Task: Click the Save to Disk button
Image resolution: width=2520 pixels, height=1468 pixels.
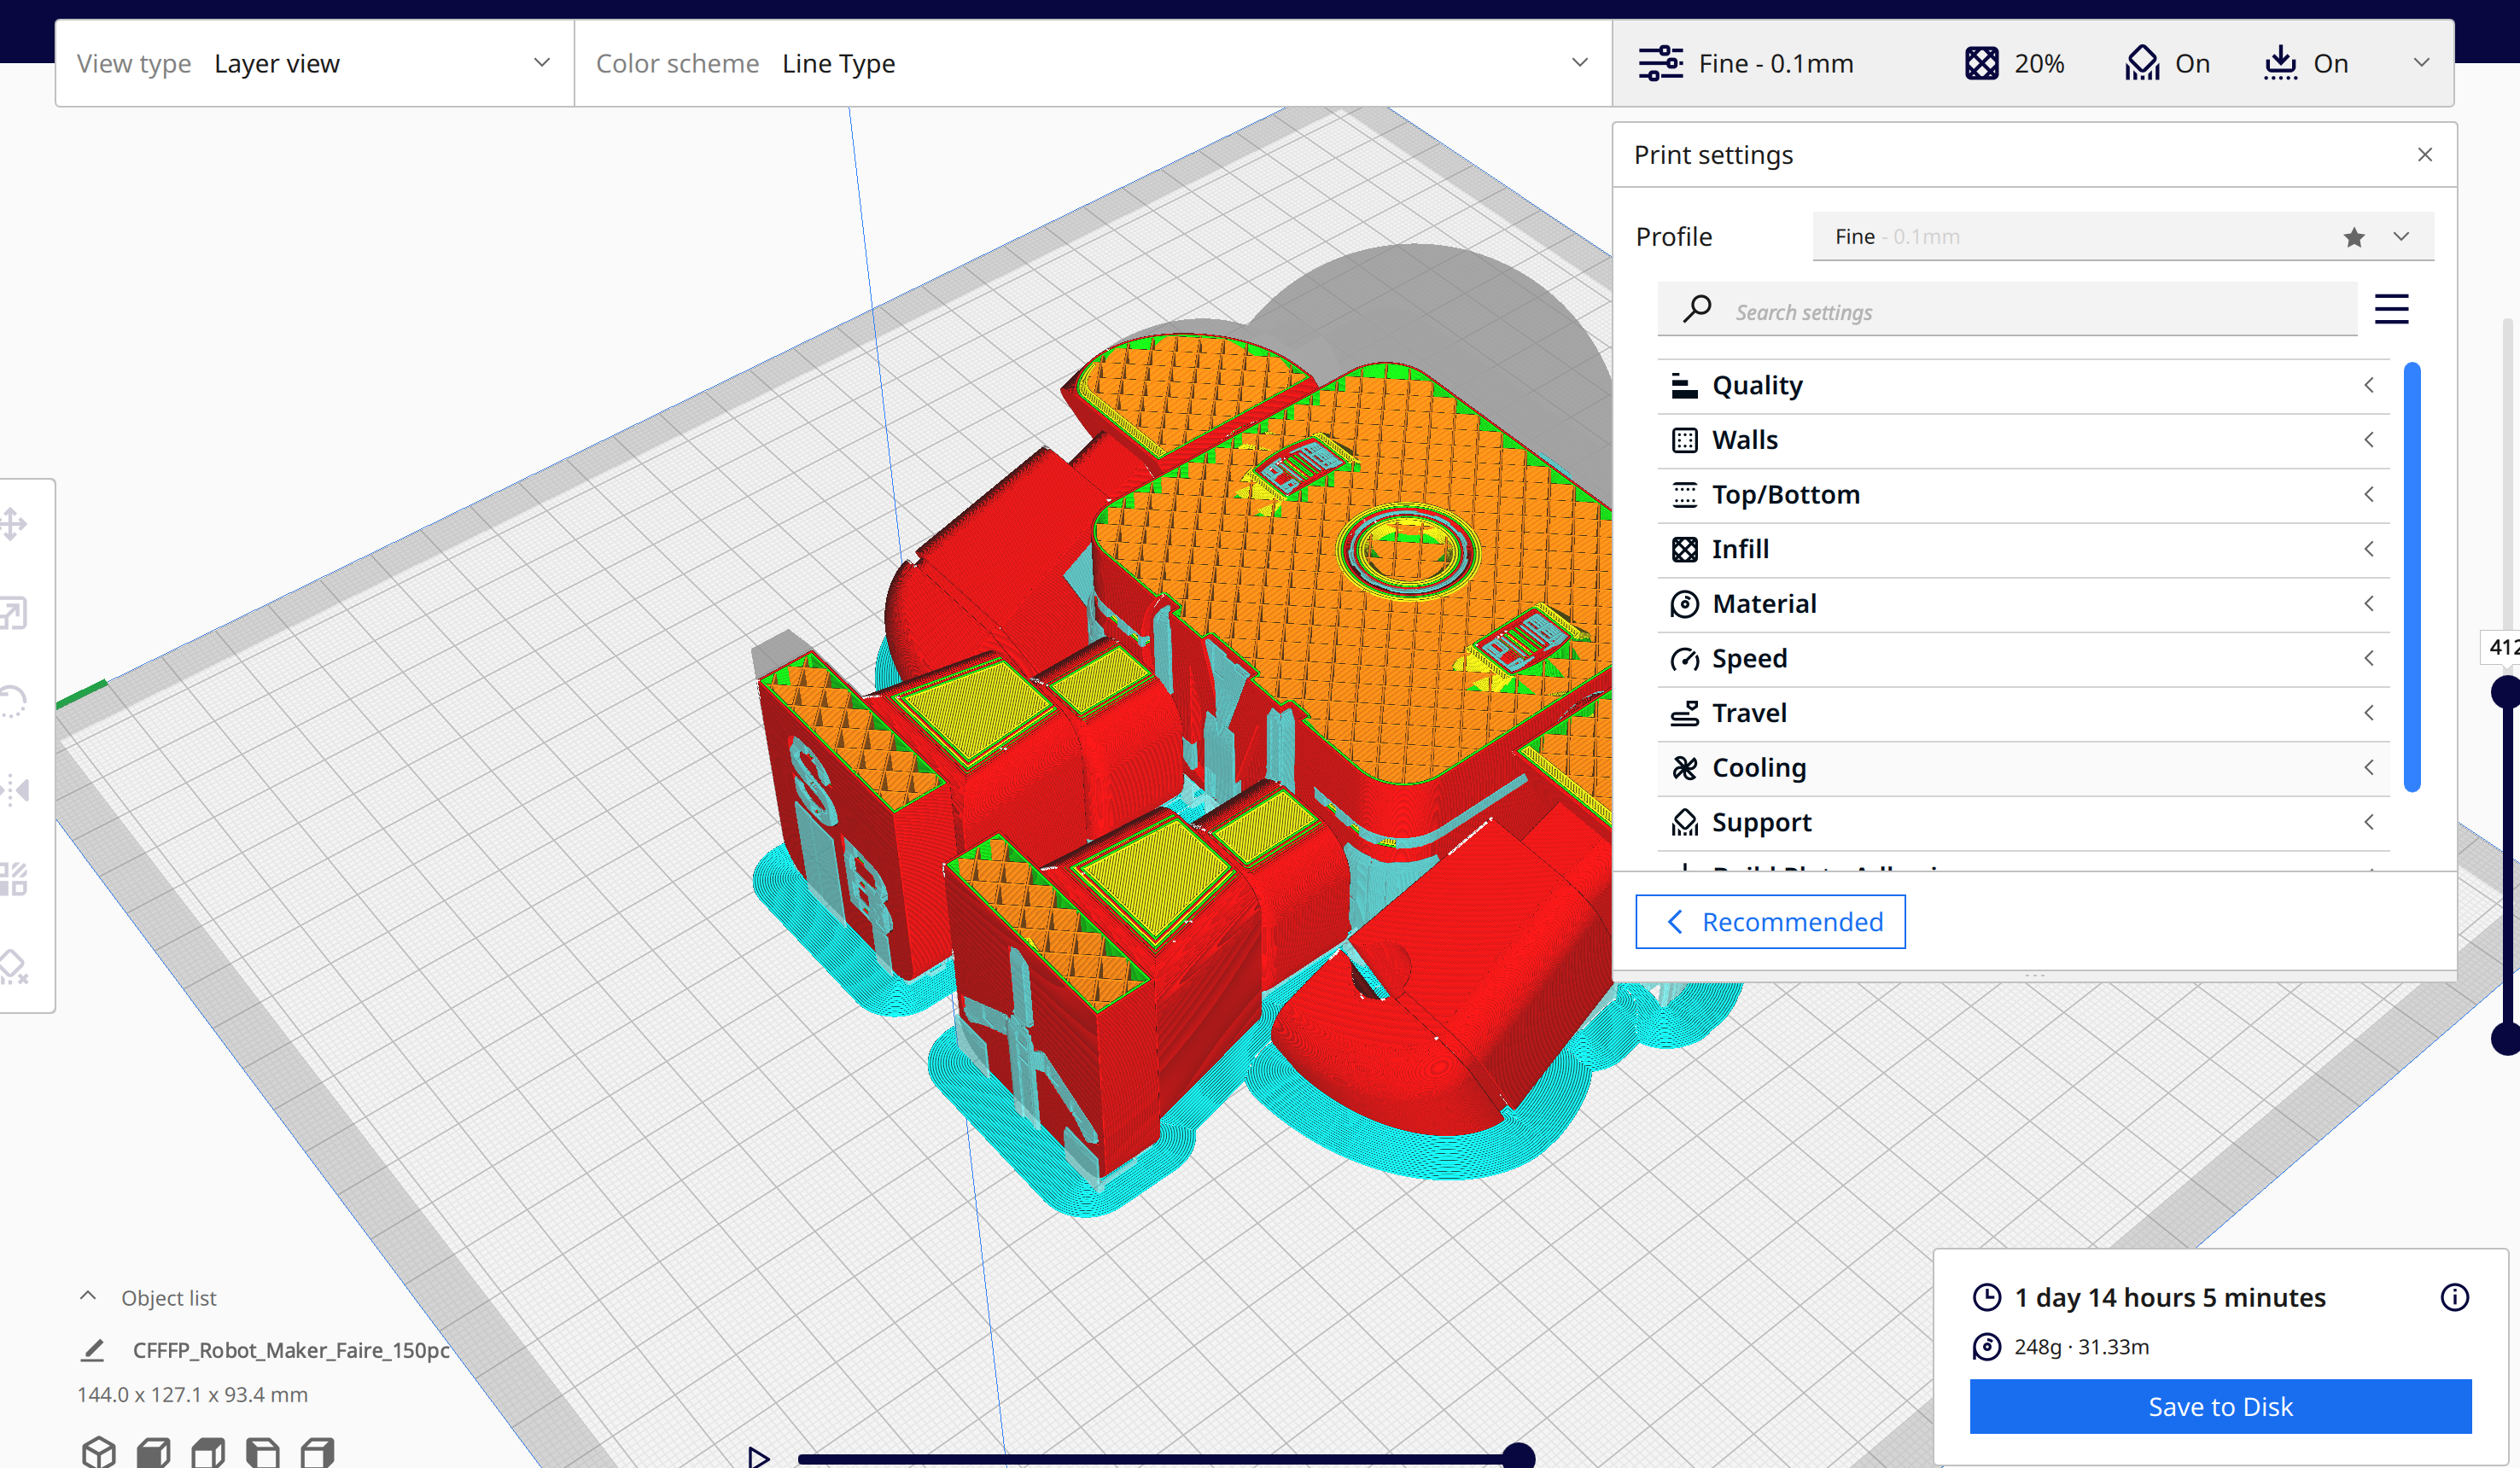Action: coord(2220,1406)
